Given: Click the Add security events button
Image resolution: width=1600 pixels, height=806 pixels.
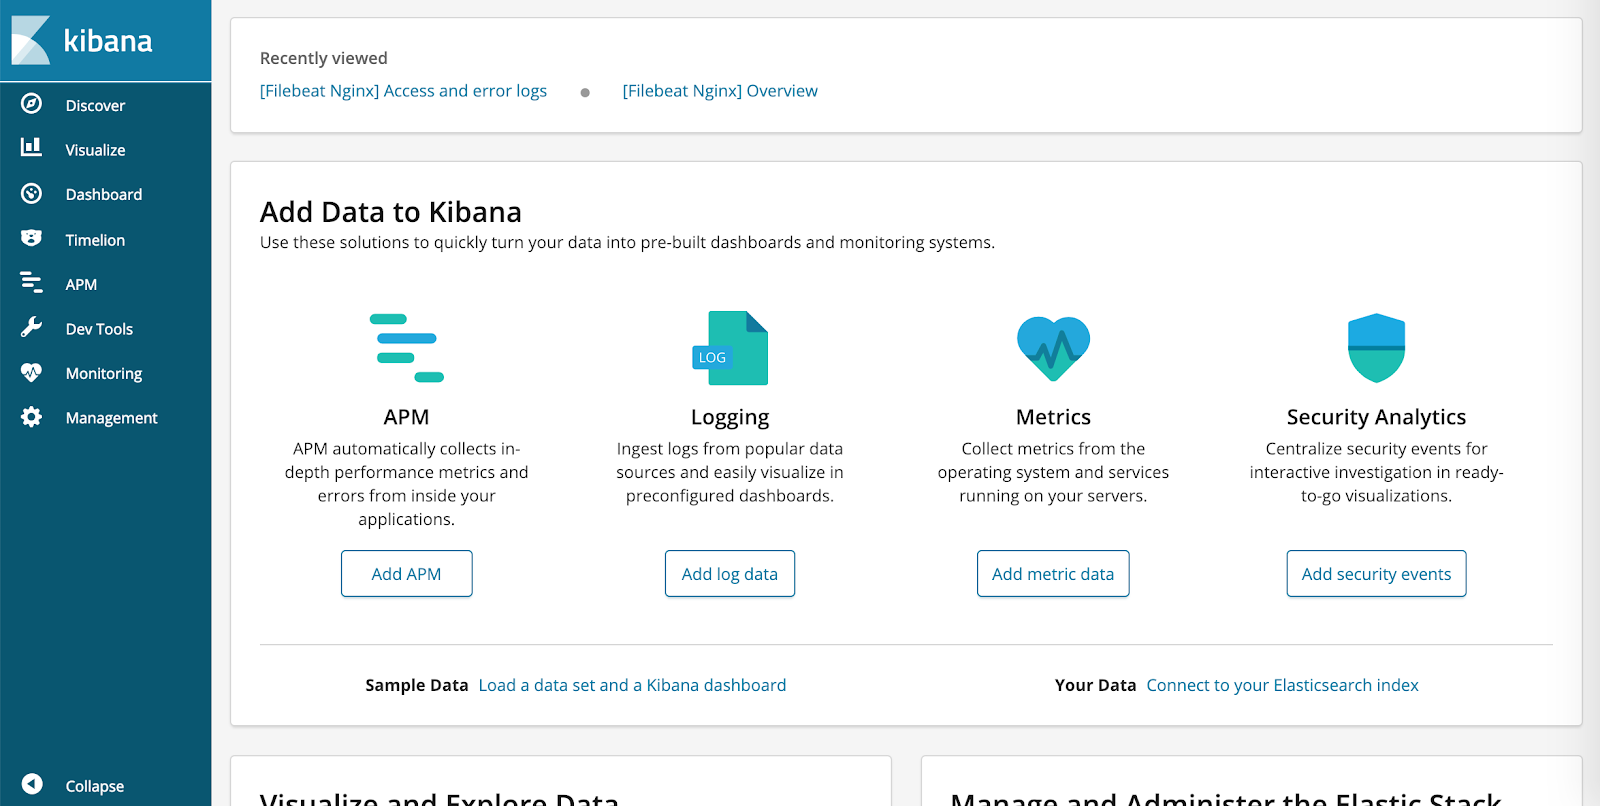Looking at the screenshot, I should [1377, 574].
